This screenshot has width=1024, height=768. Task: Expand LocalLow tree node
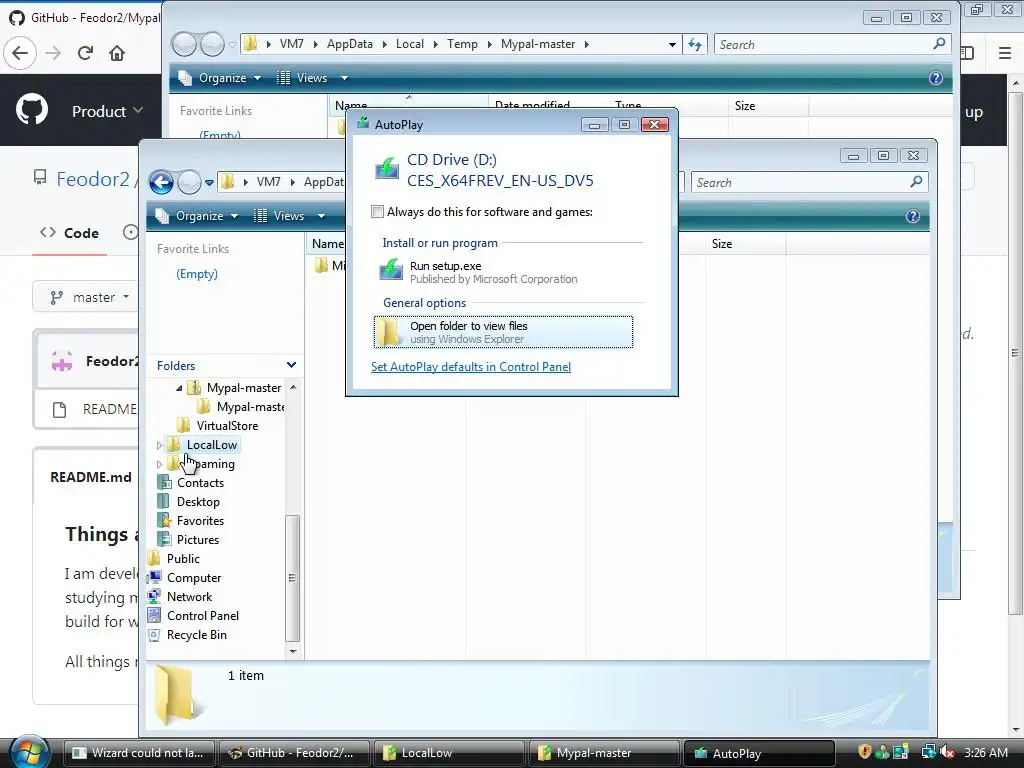(x=159, y=445)
